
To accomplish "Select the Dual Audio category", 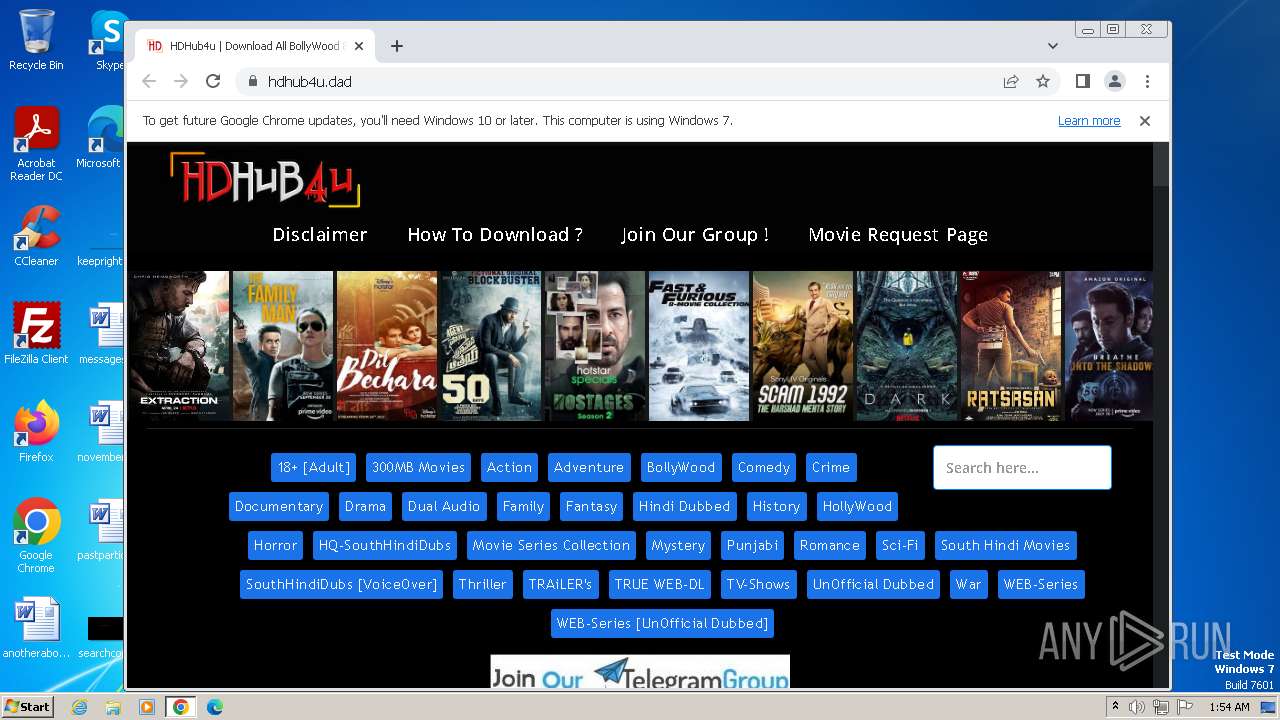I will pyautogui.click(x=444, y=506).
